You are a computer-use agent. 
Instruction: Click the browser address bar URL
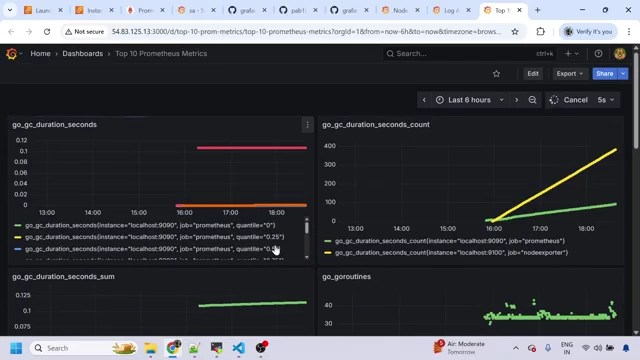pos(306,31)
